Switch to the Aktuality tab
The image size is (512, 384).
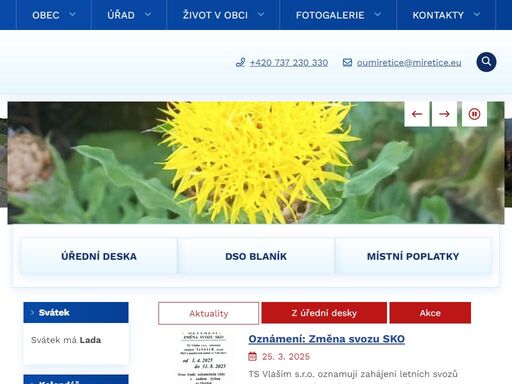[209, 313]
